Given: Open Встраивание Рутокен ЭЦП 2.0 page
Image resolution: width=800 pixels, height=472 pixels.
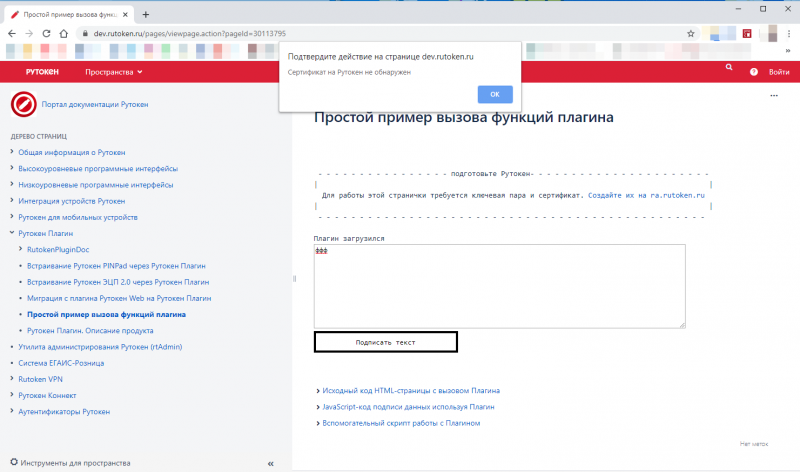Looking at the screenshot, I should 118,282.
